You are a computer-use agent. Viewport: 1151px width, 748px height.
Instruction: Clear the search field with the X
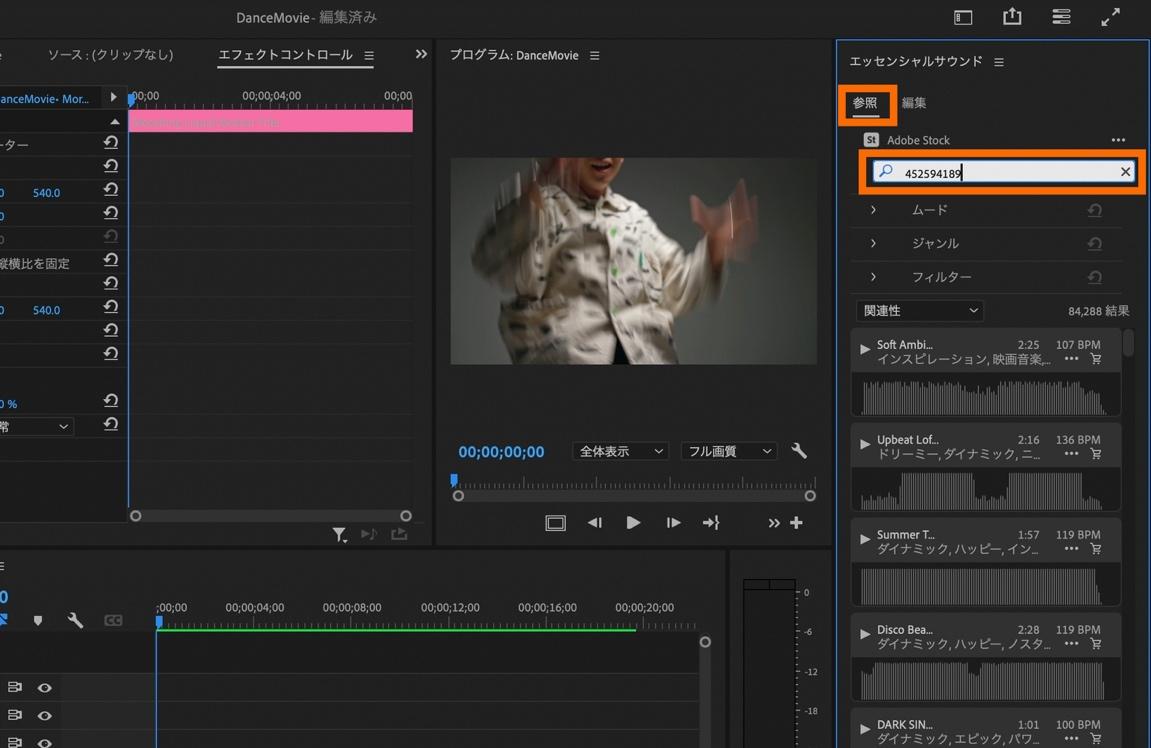pyautogui.click(x=1125, y=172)
